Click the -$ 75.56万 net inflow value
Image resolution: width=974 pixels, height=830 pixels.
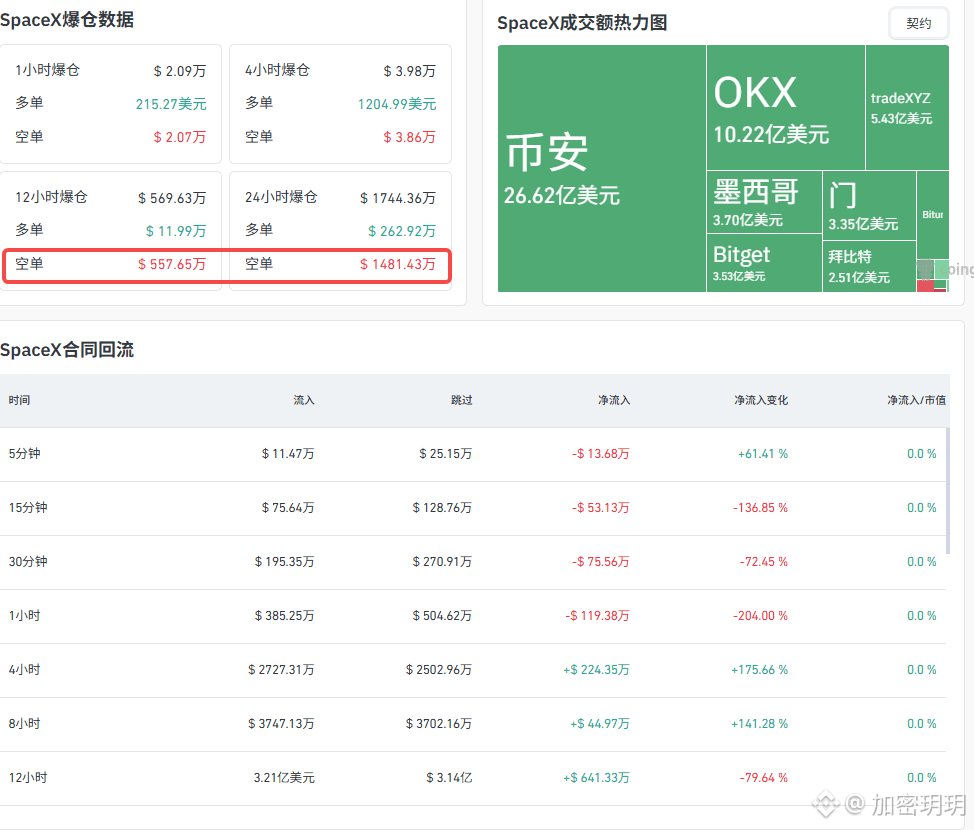pos(601,562)
